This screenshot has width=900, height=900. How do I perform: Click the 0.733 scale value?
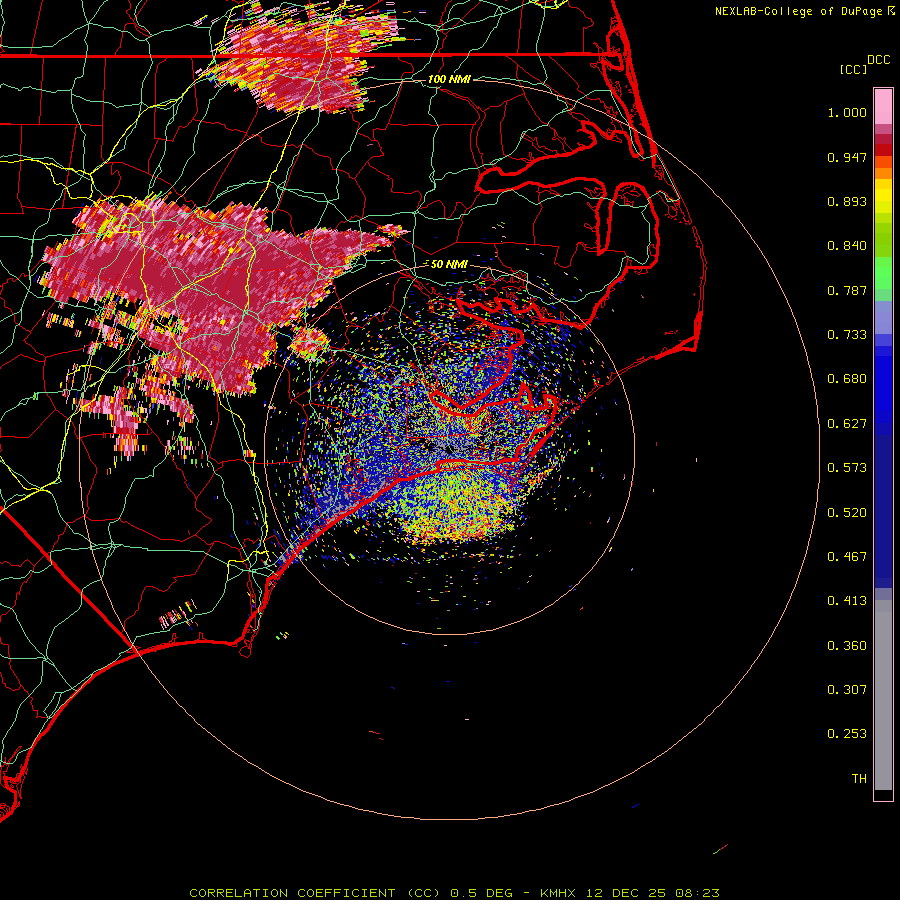[847, 335]
